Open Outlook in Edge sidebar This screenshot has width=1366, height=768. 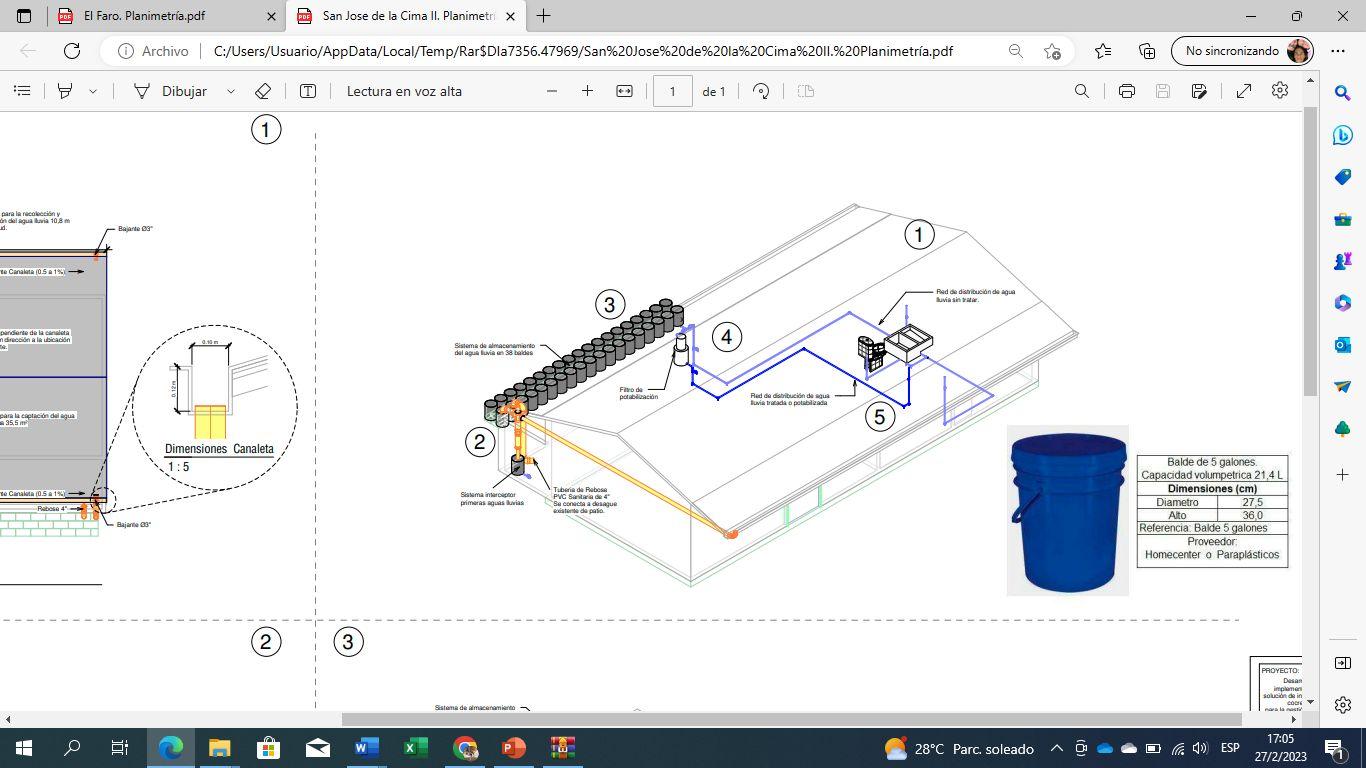tap(1343, 345)
